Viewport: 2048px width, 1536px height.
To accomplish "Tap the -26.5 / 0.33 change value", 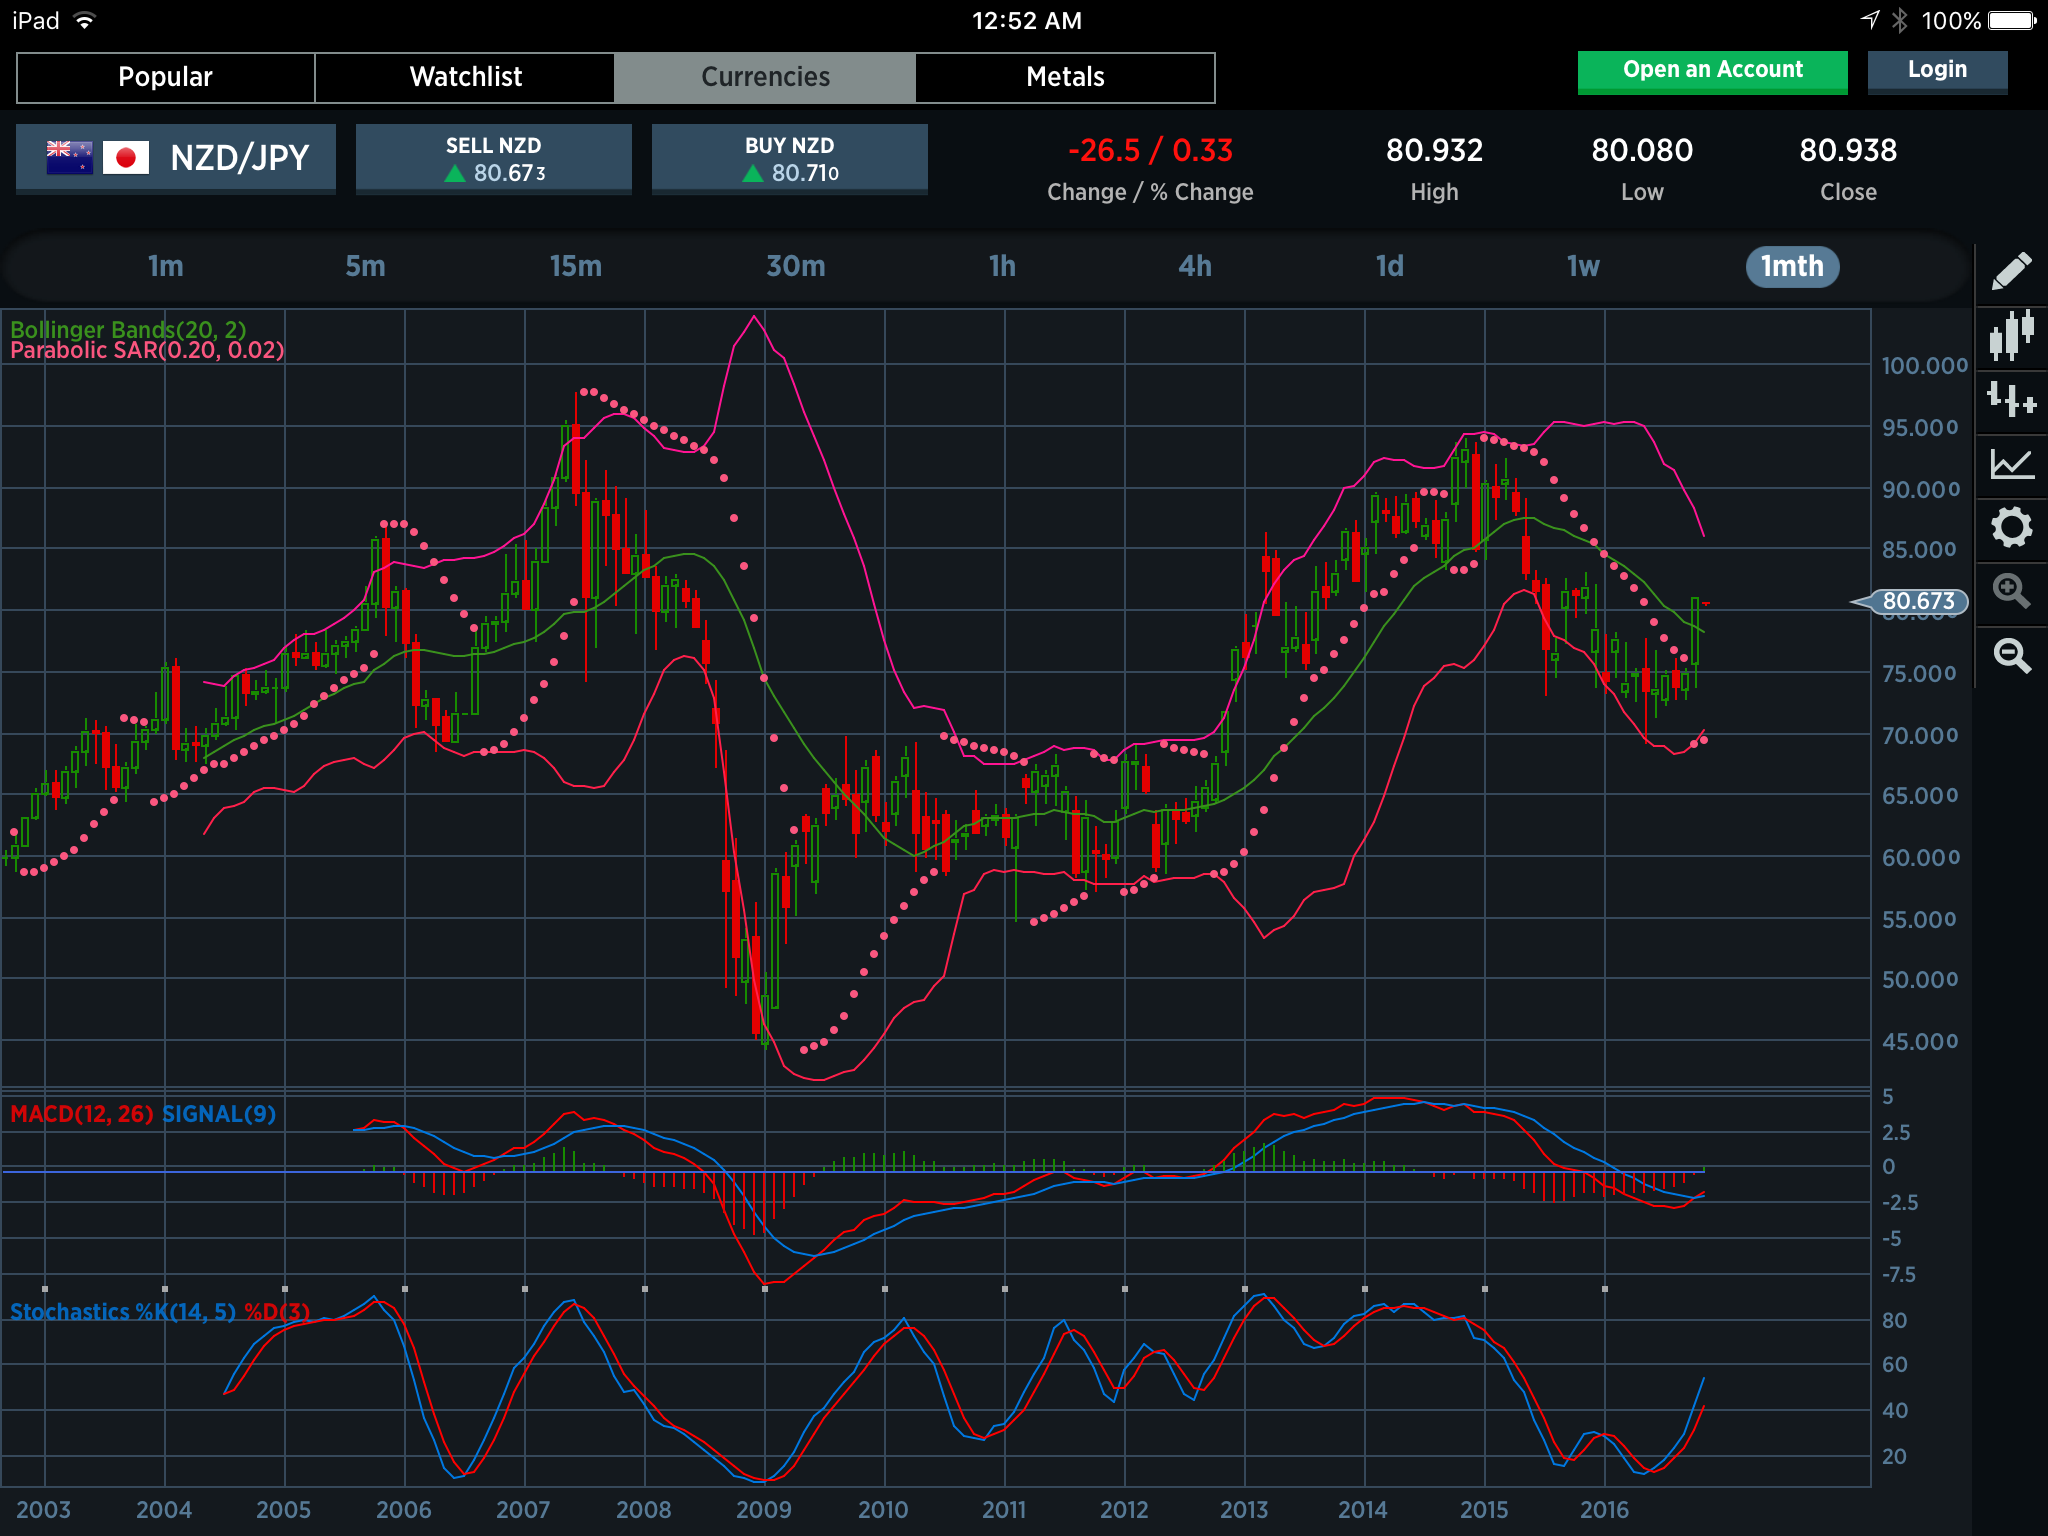I will tap(1150, 151).
